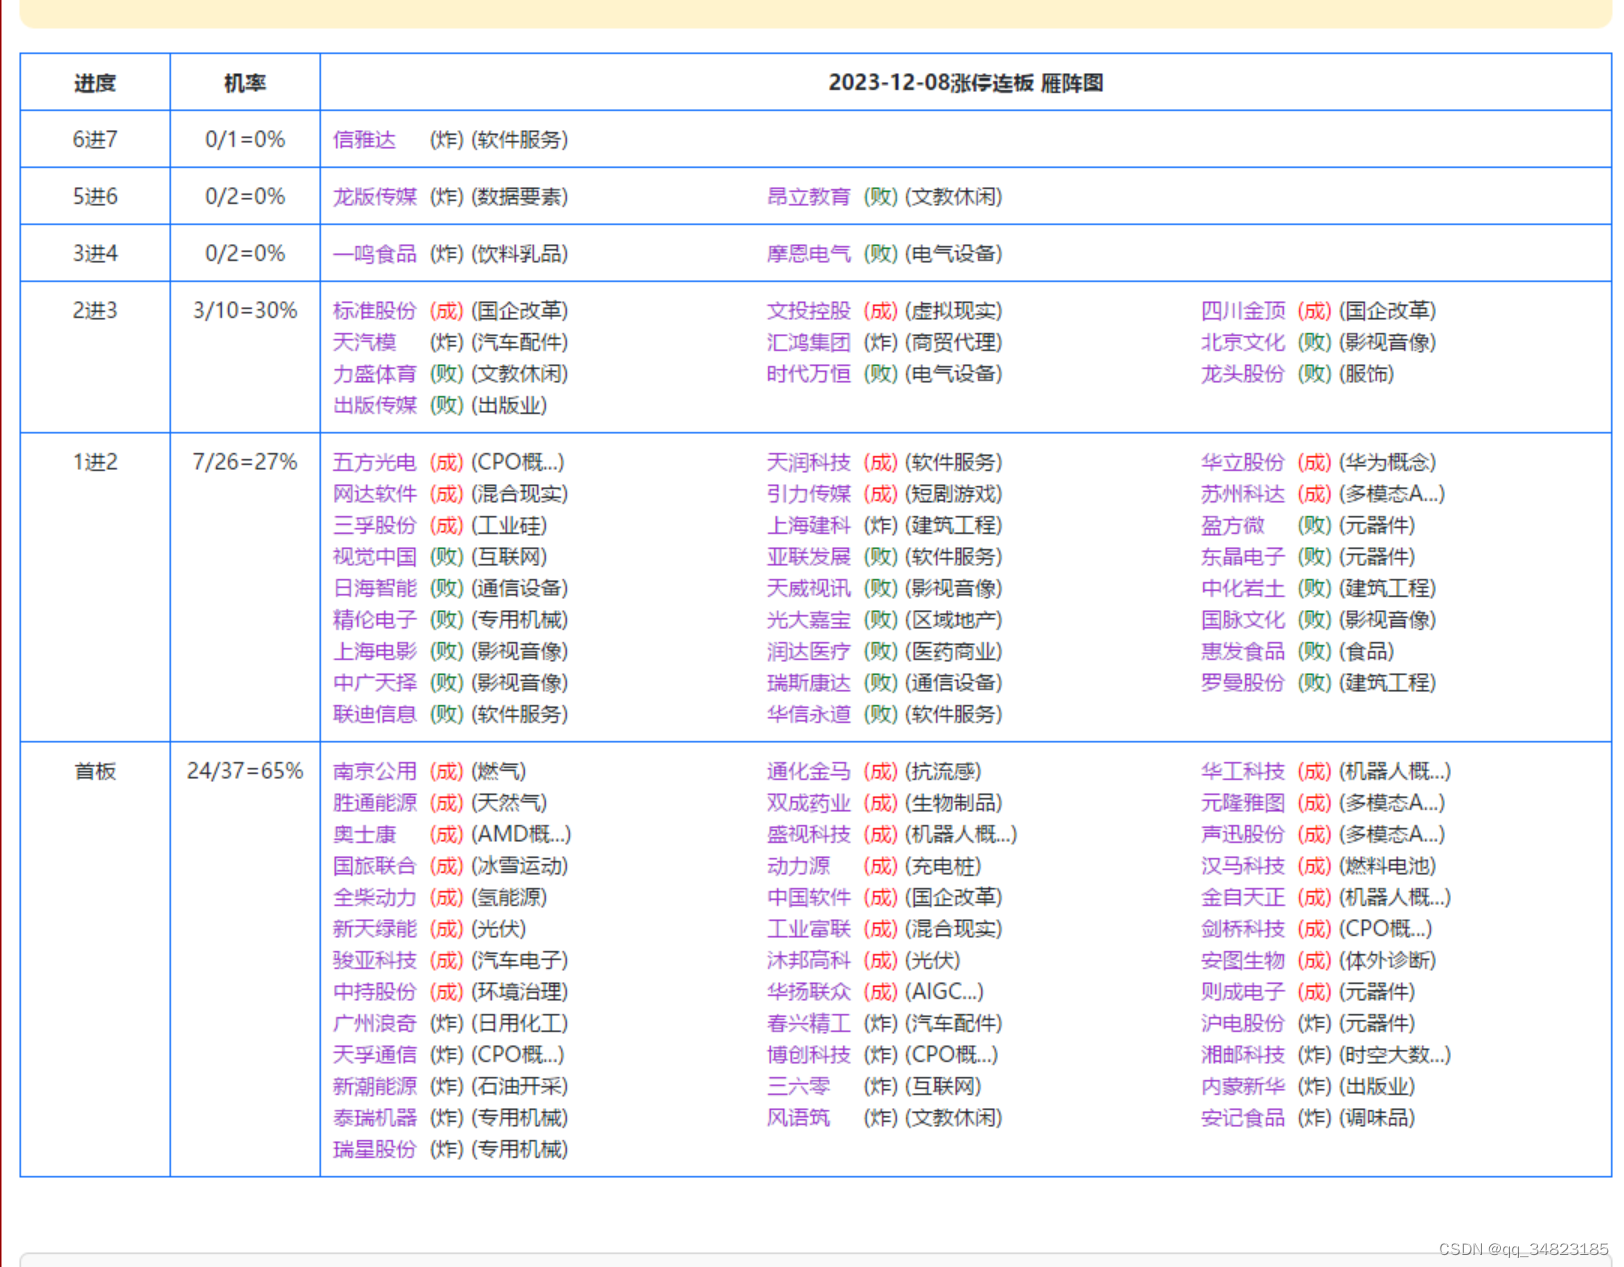Click 内蒙新华 stock link
Image resolution: width=1624 pixels, height=1267 pixels.
(1243, 1086)
